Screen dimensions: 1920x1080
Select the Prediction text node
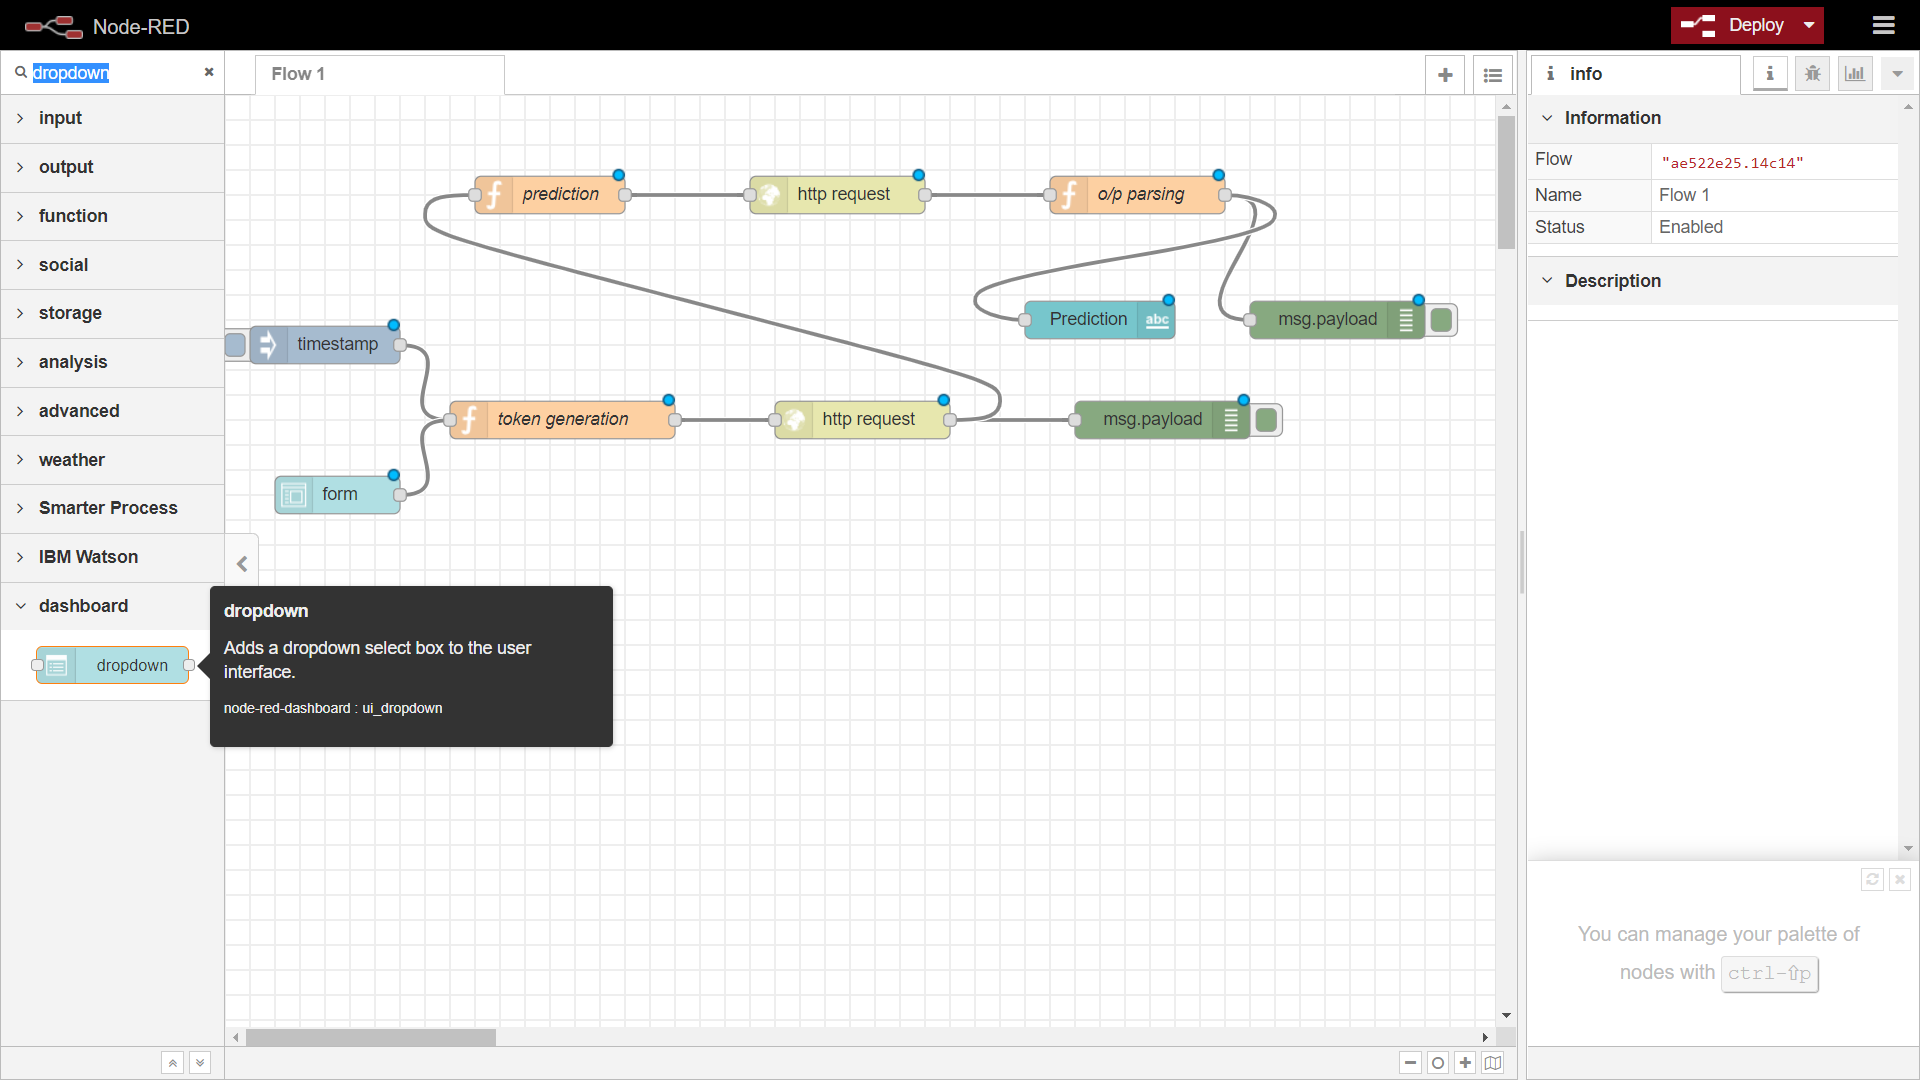click(x=1100, y=319)
